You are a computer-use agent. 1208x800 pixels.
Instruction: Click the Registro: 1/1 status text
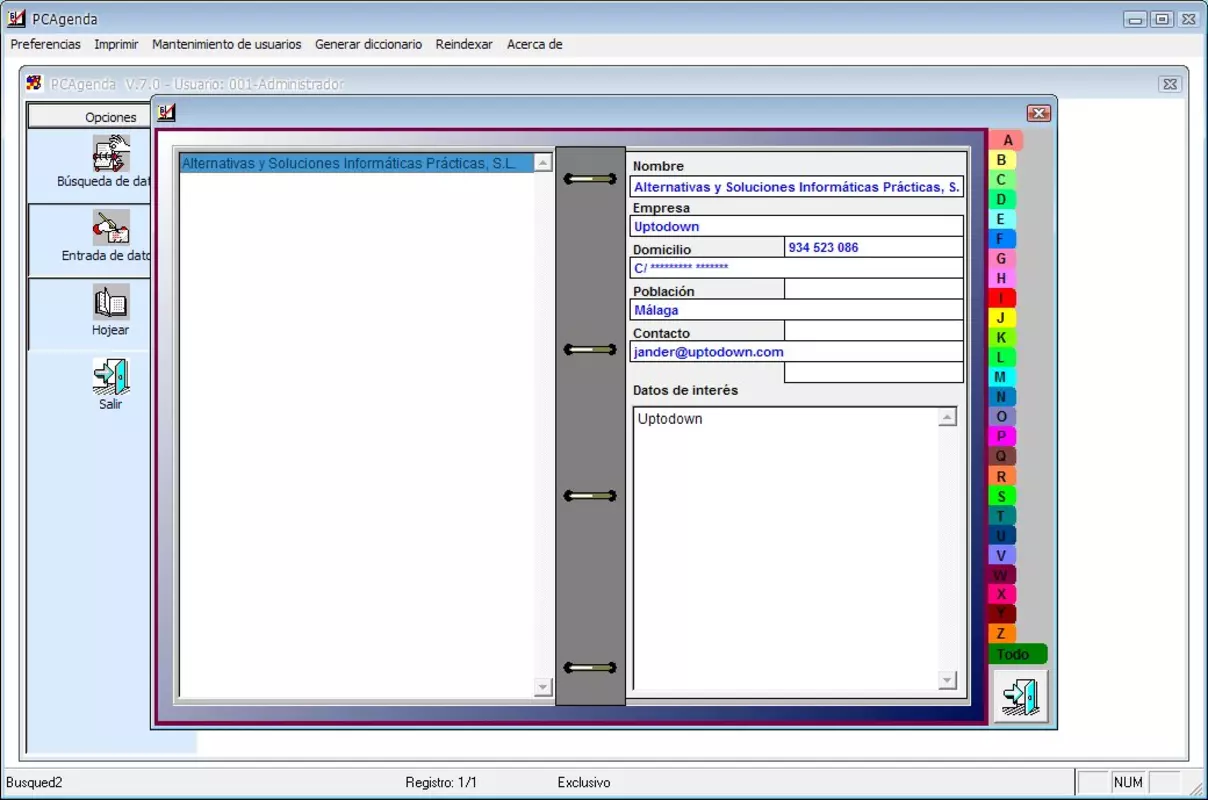(441, 782)
